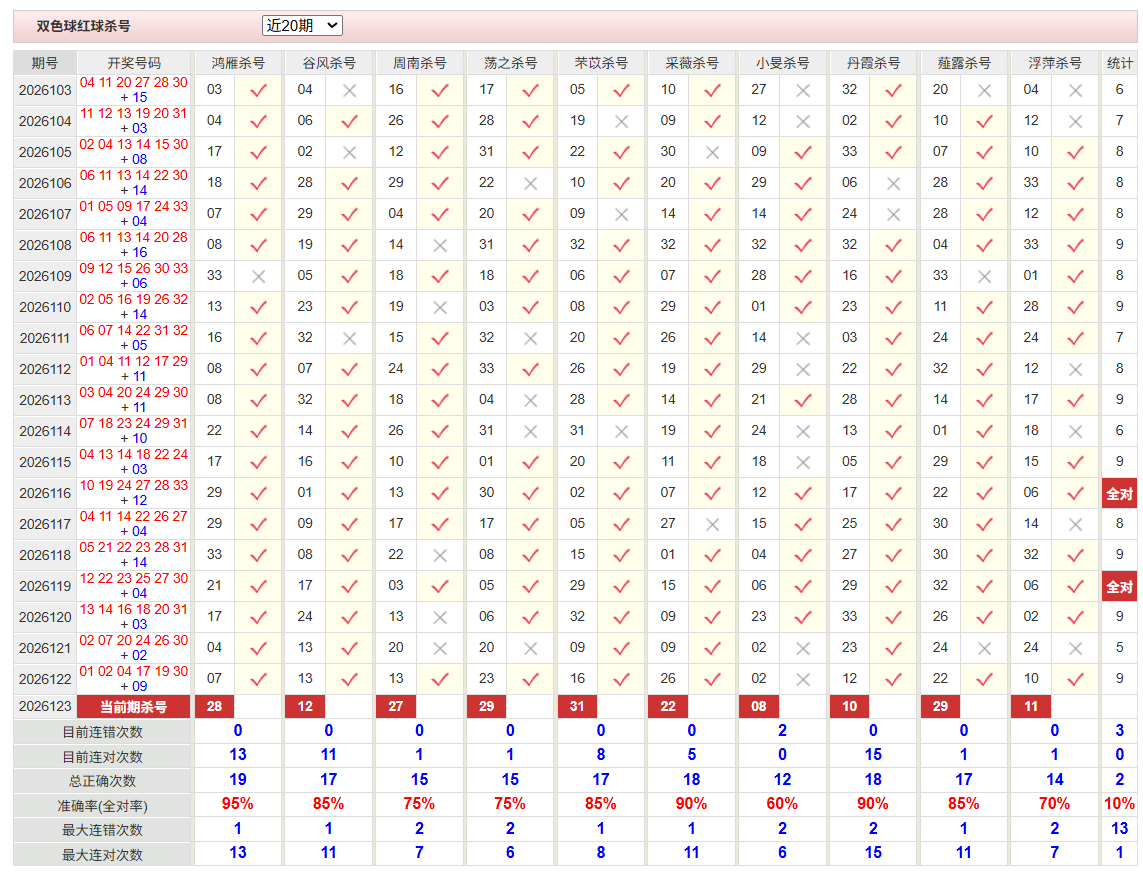
Task: Select current kill number 28 under 鸿雁杀号
Action: (x=214, y=706)
